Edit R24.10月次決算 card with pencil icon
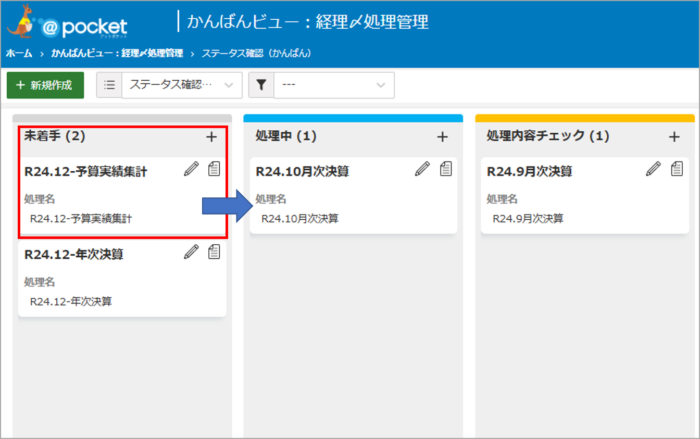 (x=422, y=169)
